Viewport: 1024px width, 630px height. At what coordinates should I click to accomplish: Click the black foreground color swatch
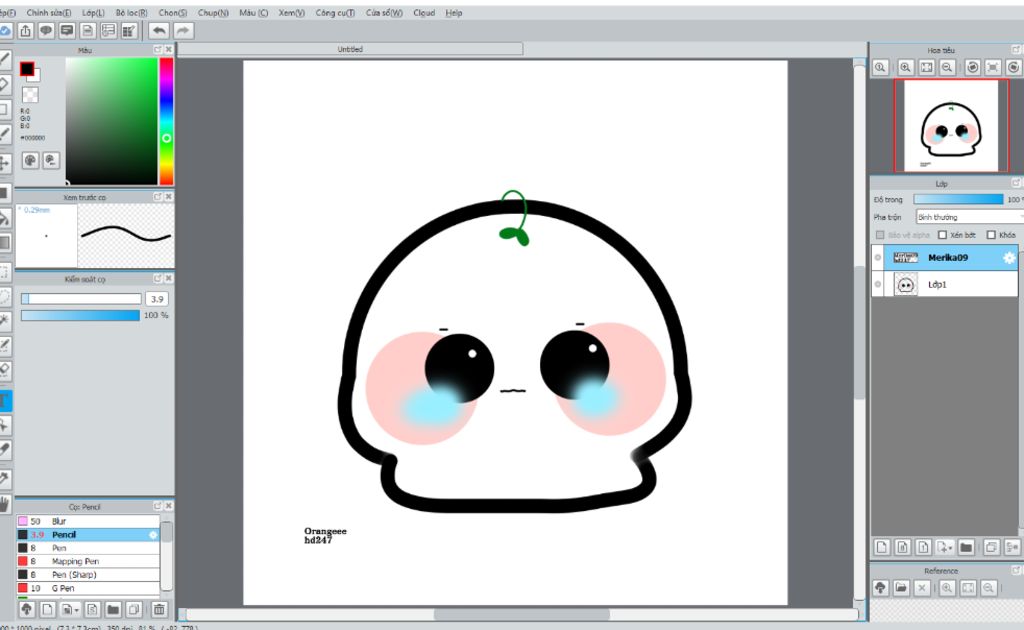(27, 69)
